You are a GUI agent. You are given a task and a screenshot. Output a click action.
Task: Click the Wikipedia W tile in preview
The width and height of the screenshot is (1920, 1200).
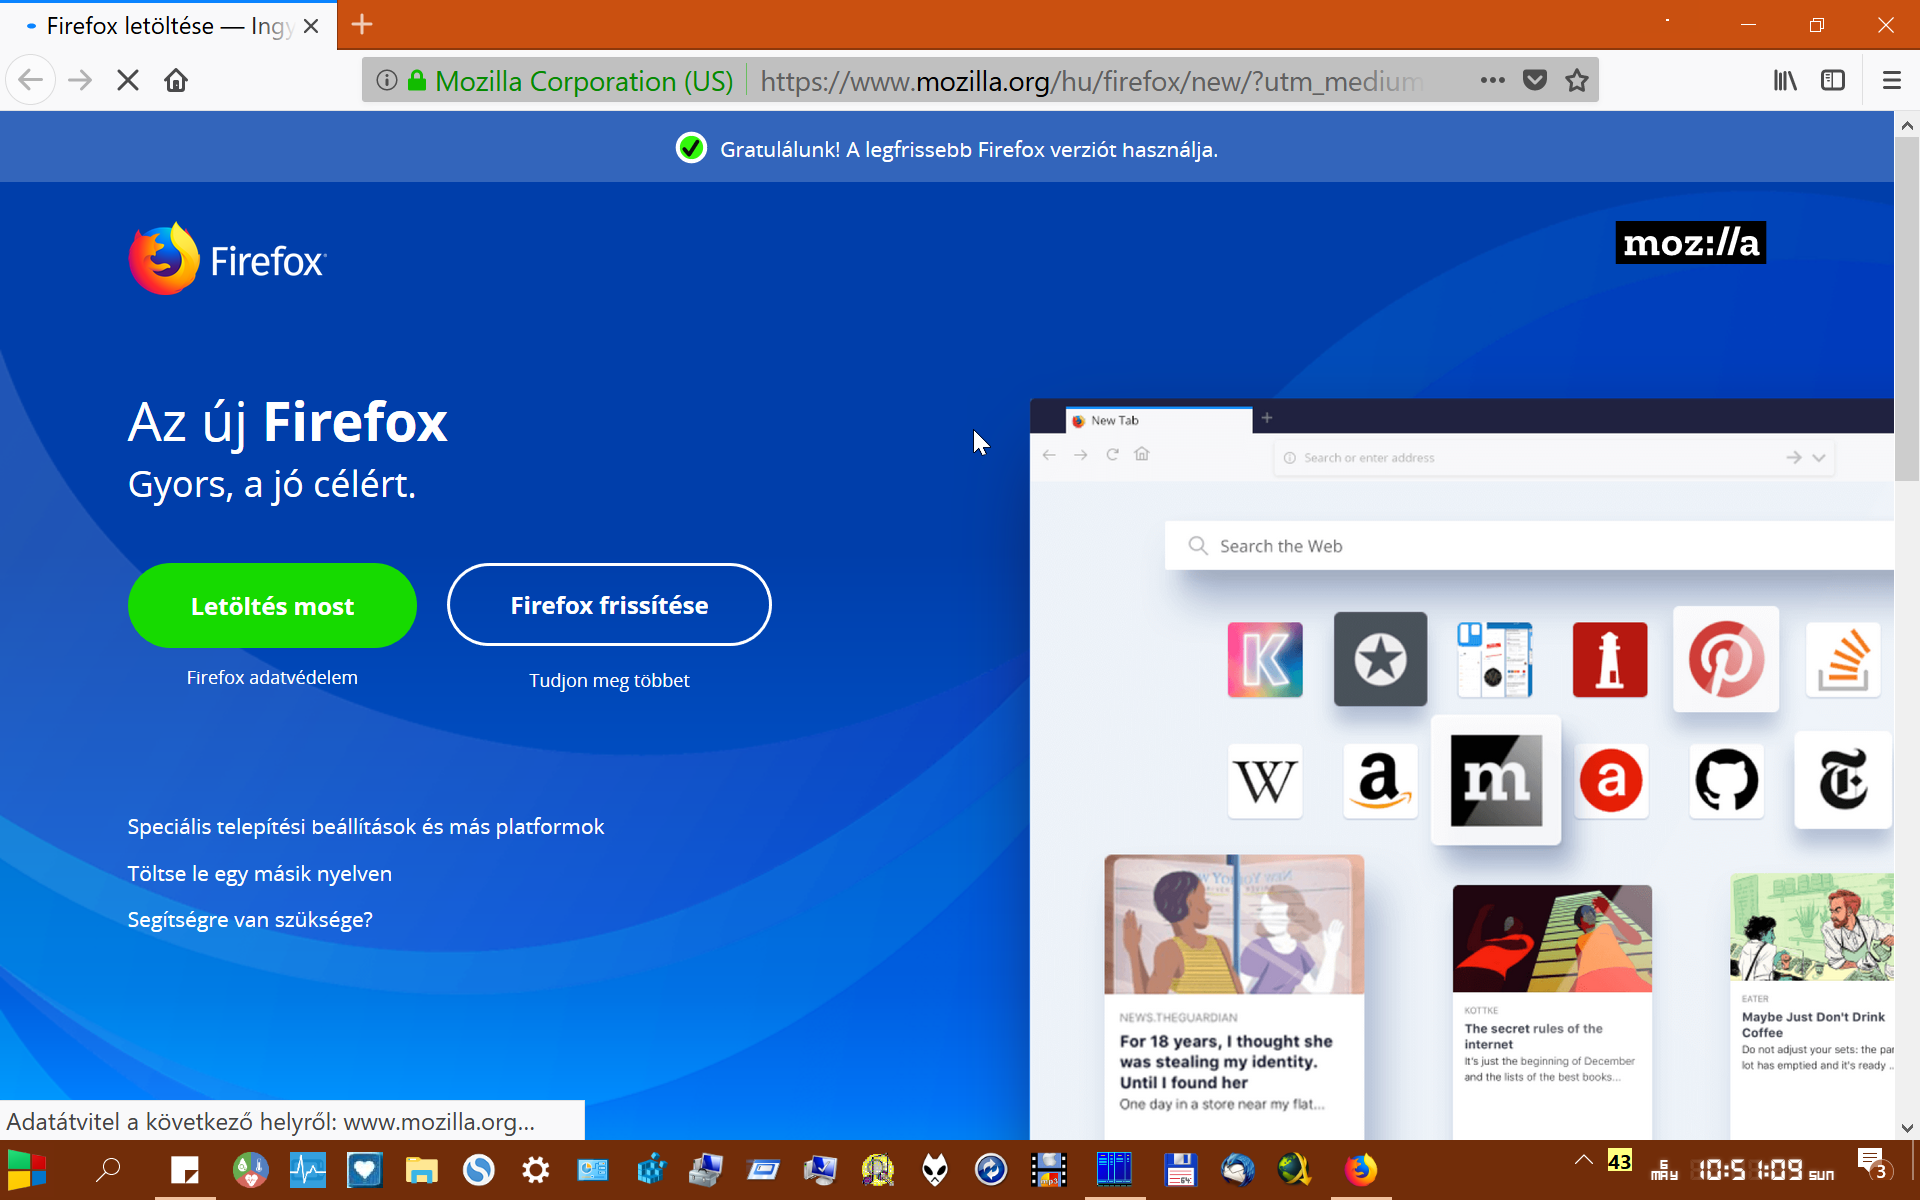[x=1265, y=780]
